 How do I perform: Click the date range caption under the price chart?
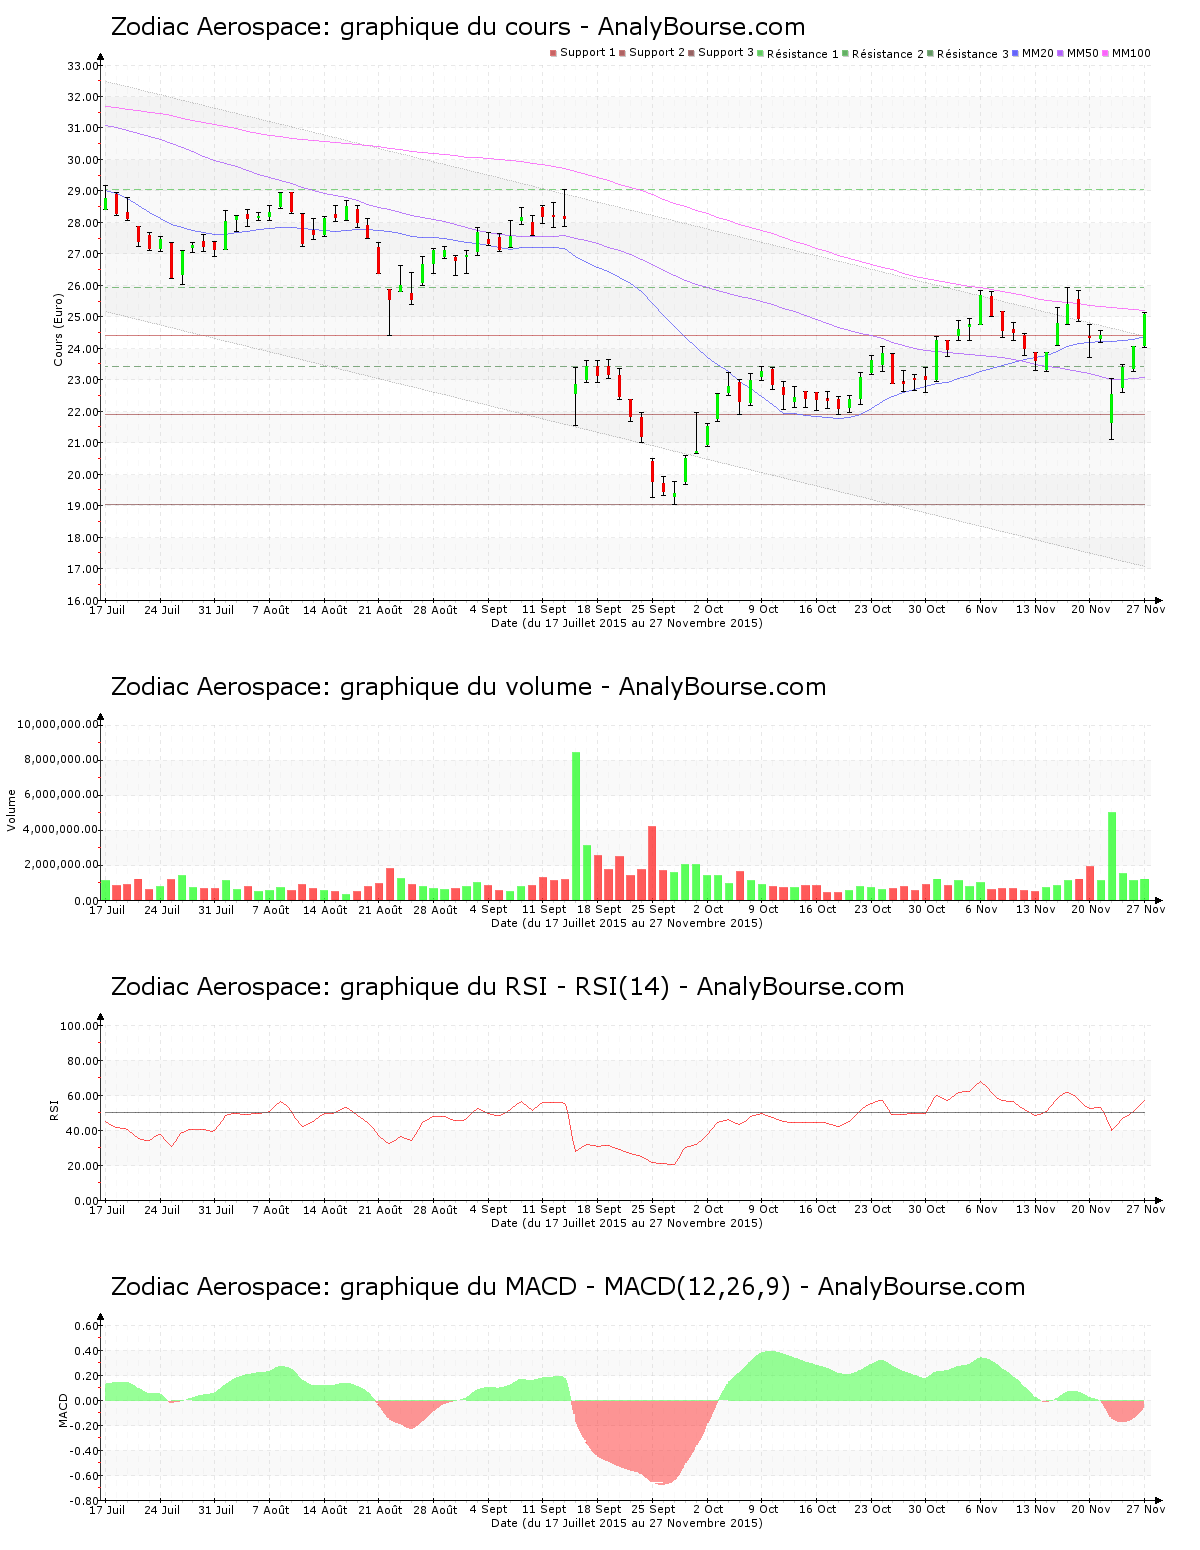click(627, 623)
